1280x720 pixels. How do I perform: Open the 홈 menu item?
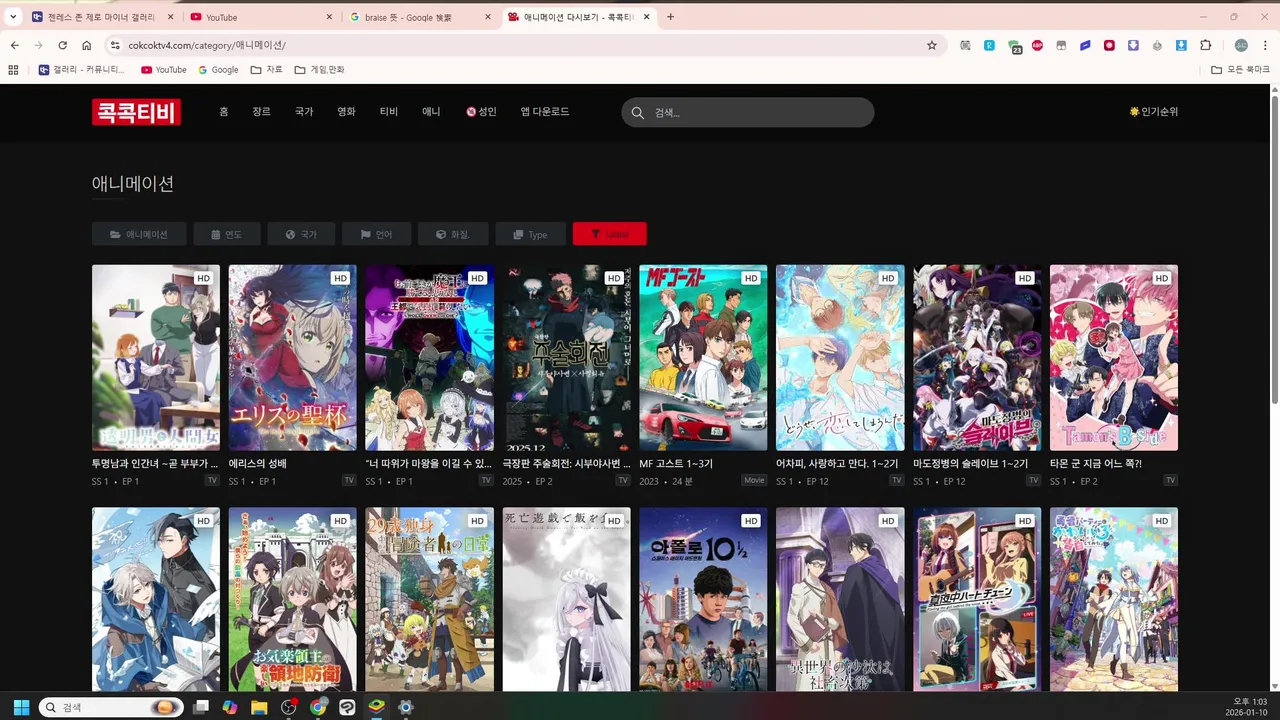tap(224, 112)
